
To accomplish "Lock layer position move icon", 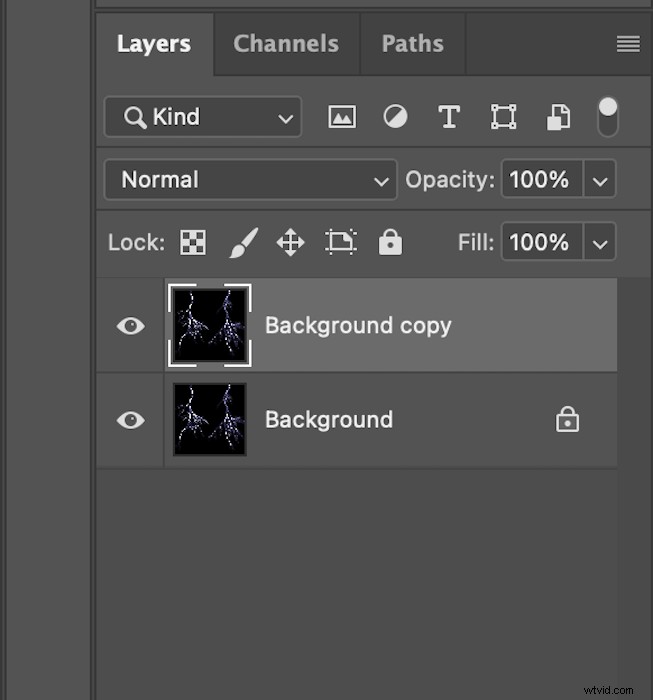I will (290, 242).
